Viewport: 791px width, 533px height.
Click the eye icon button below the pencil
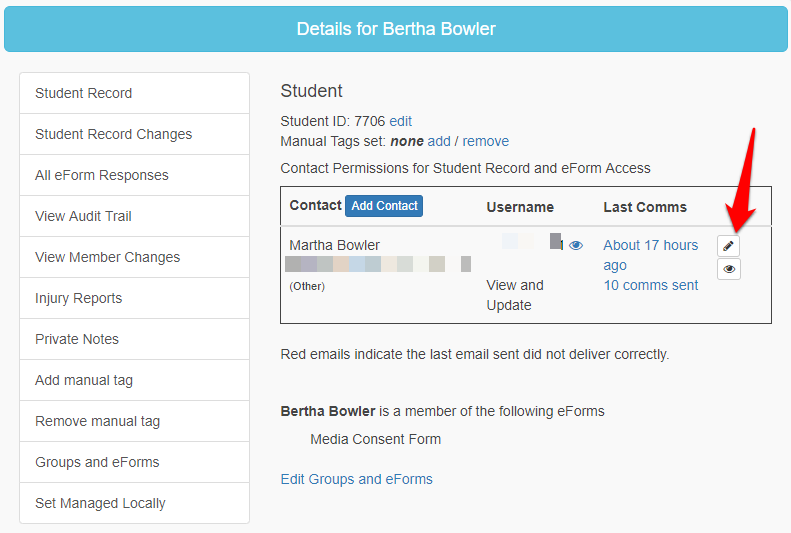click(729, 269)
